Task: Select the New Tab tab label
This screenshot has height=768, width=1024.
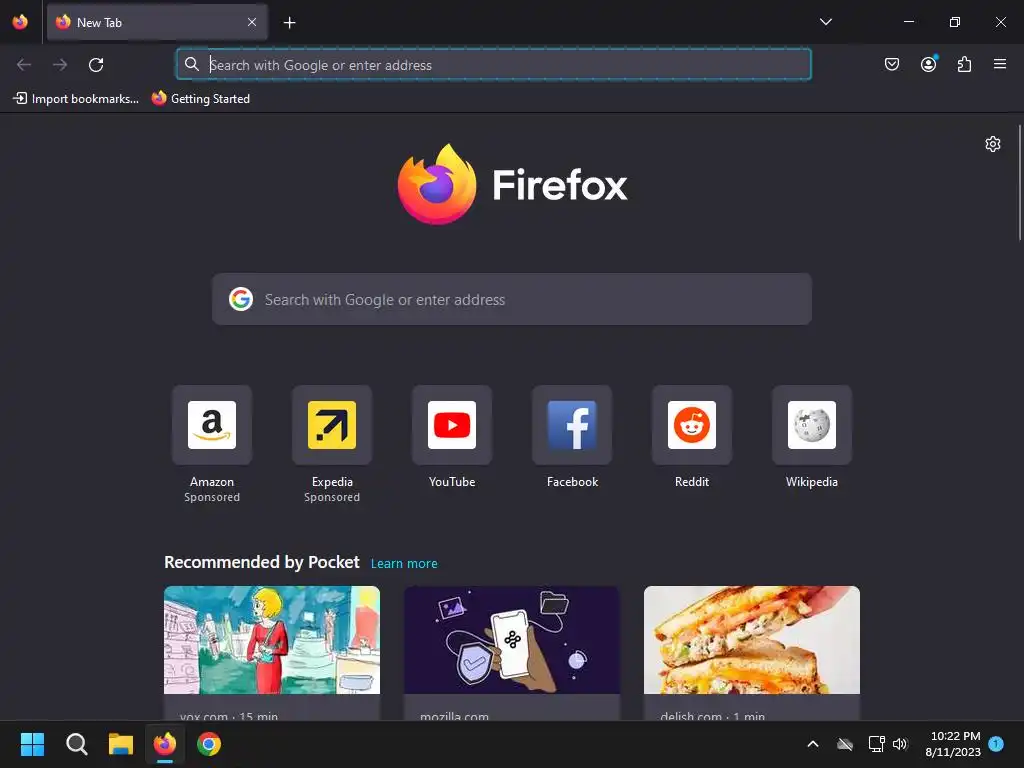Action: pyautogui.click(x=99, y=22)
